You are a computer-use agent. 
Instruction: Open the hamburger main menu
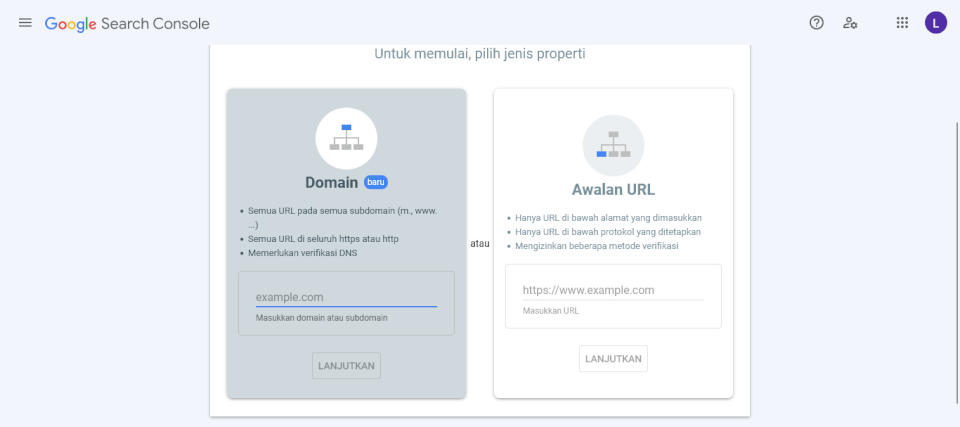(x=25, y=23)
